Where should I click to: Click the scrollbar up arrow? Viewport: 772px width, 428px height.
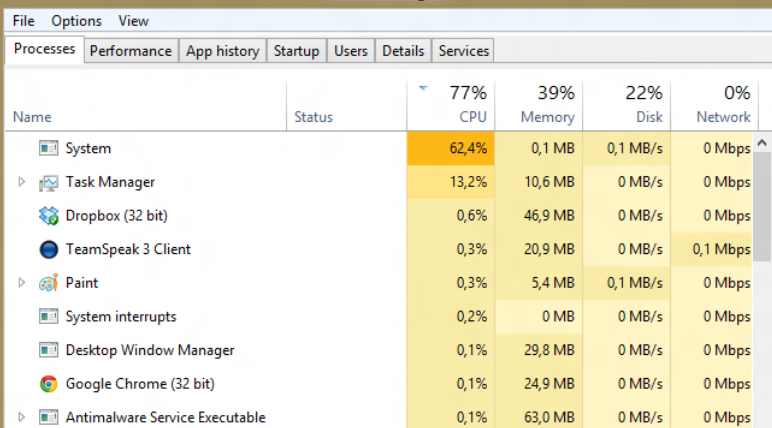click(762, 143)
